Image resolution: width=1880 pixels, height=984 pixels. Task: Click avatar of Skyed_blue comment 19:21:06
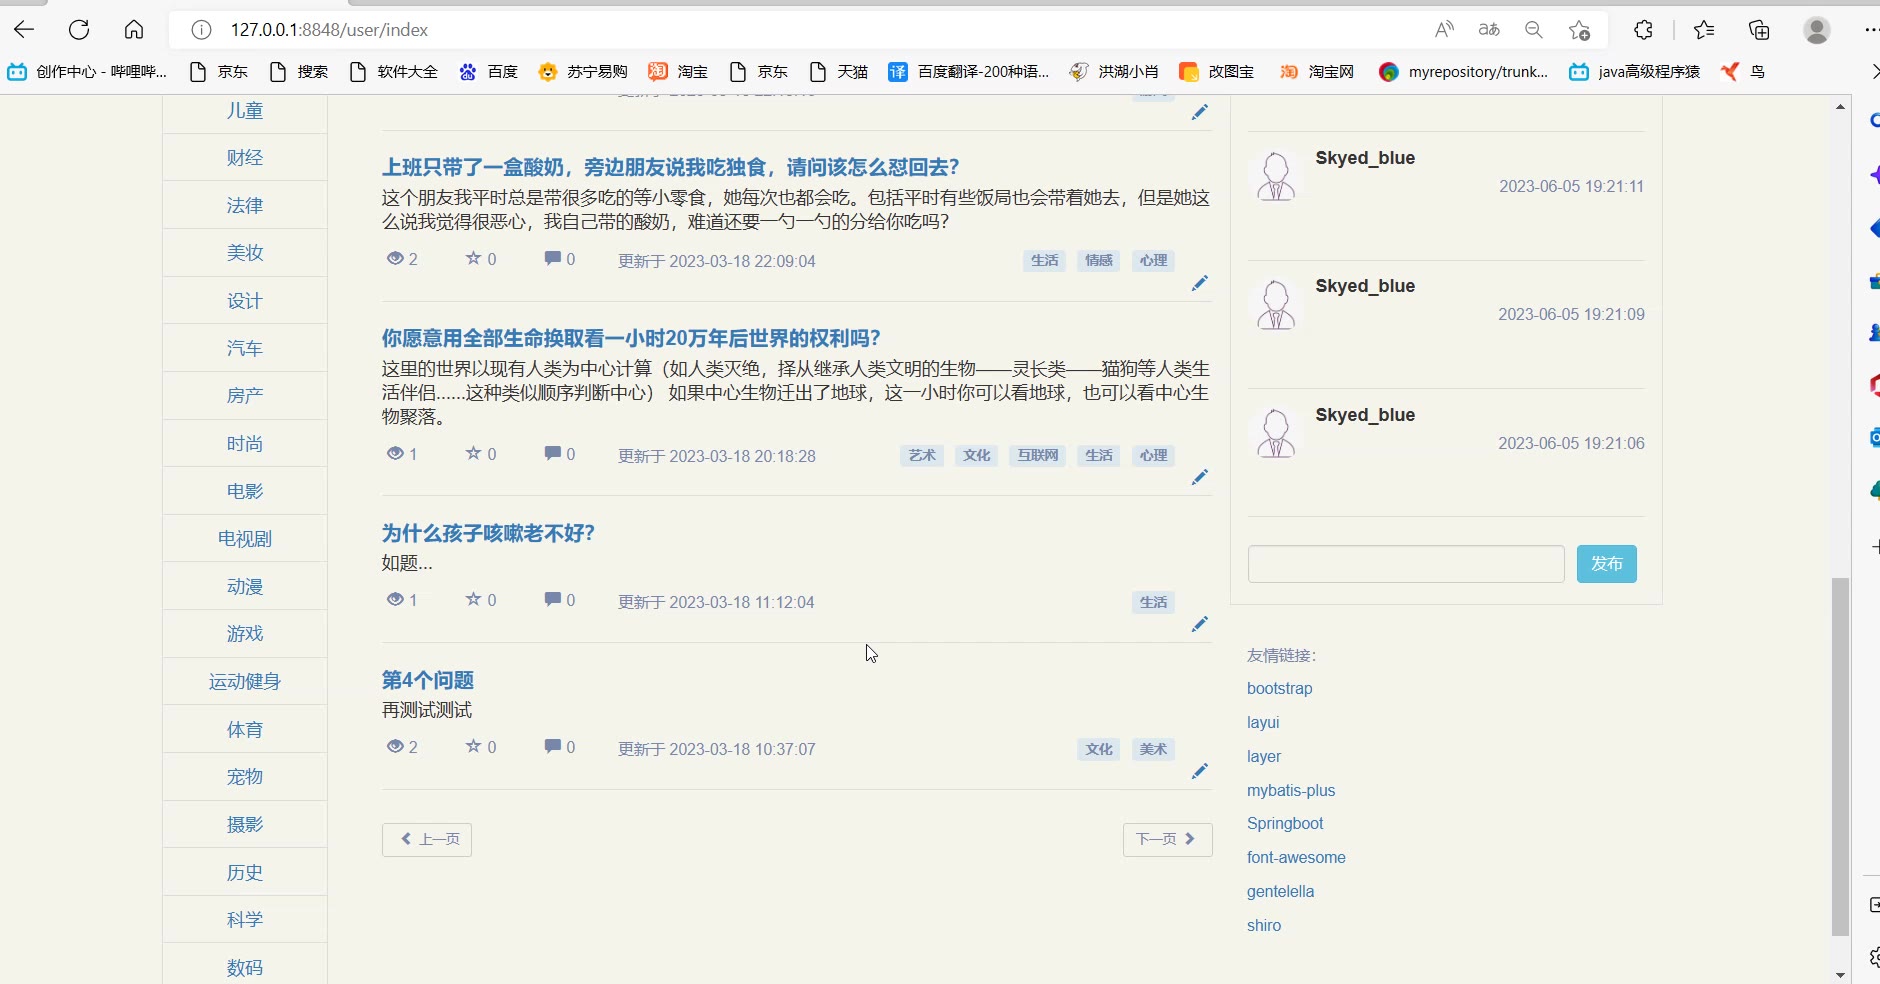(1276, 434)
